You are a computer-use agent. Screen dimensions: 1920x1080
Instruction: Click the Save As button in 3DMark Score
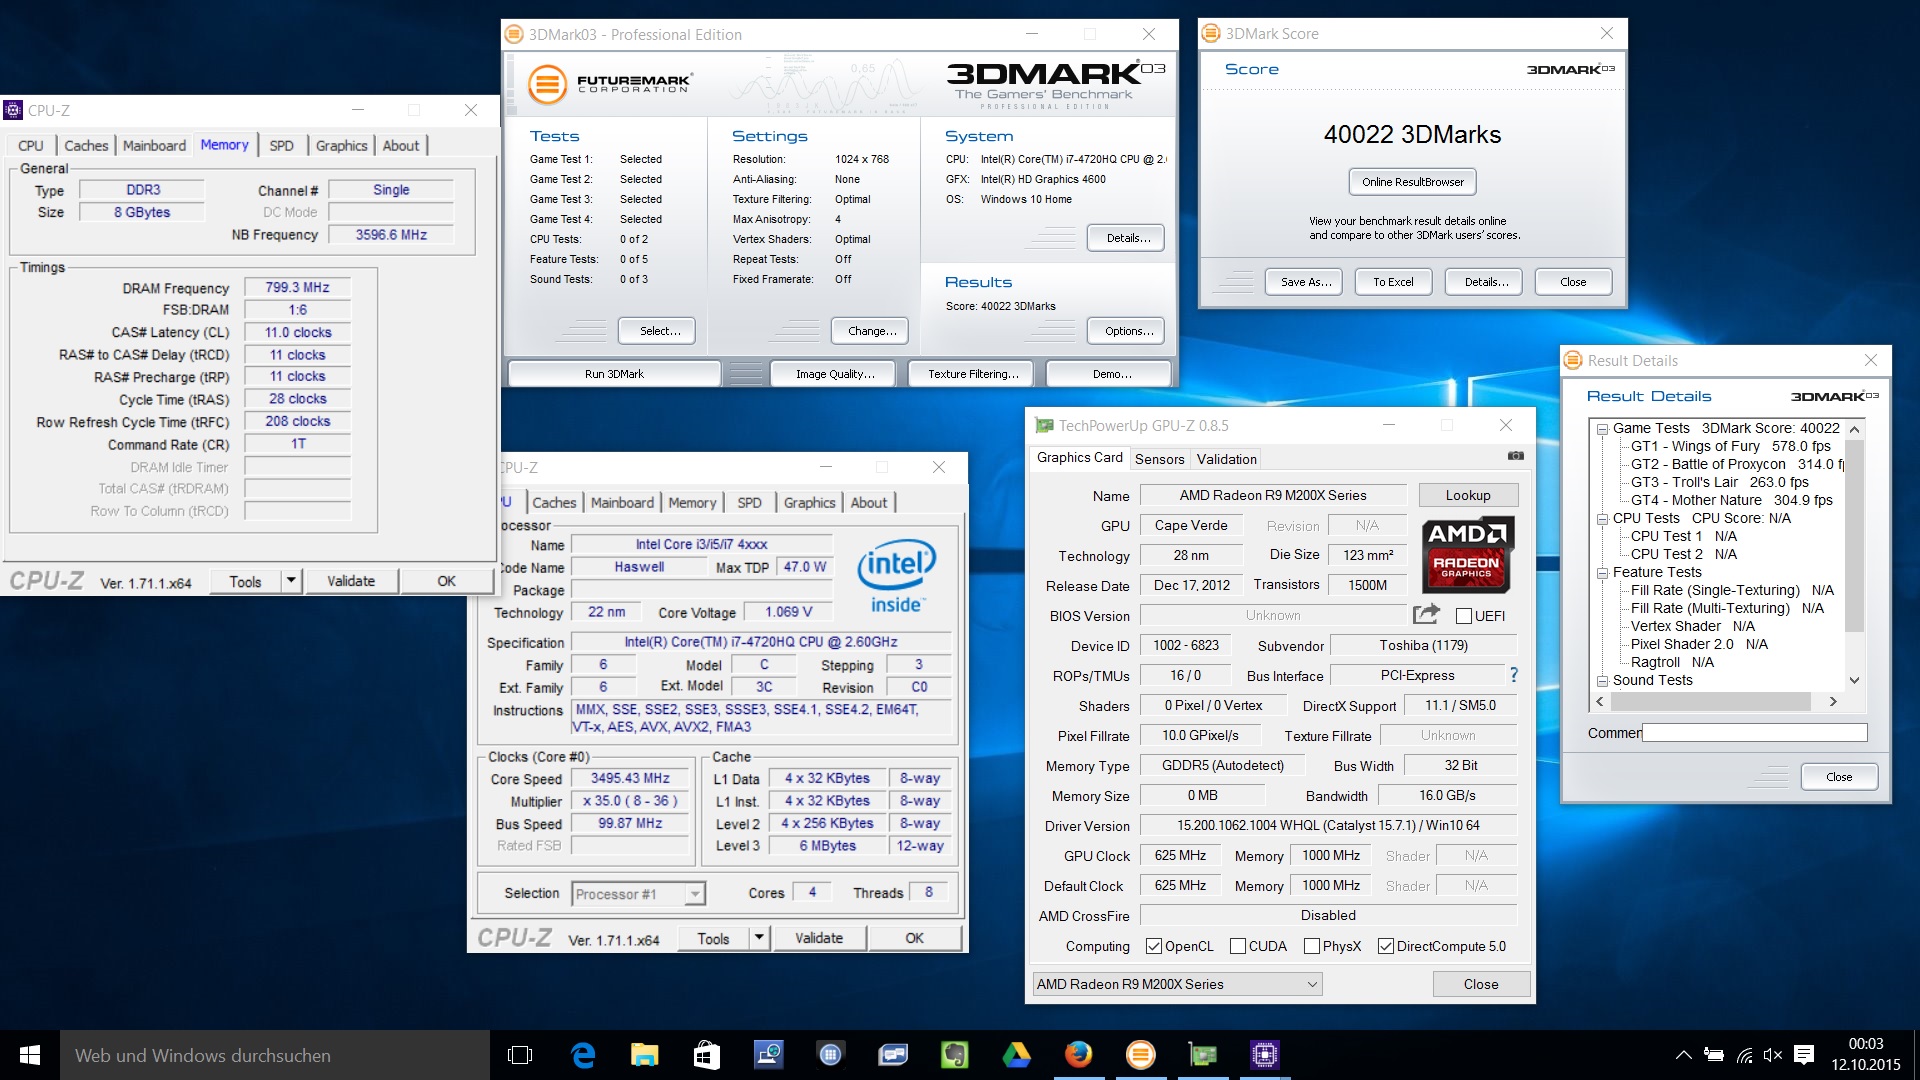1305,282
